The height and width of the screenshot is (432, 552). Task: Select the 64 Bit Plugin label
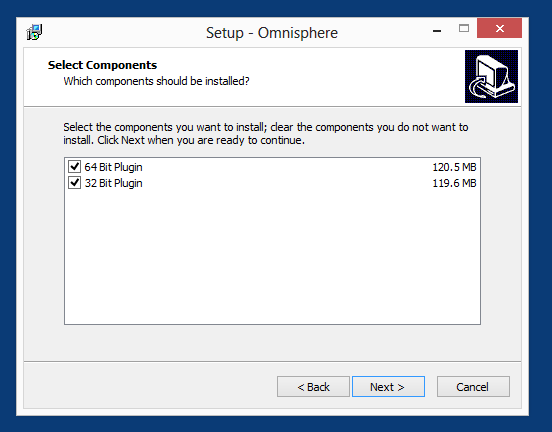[x=113, y=167]
